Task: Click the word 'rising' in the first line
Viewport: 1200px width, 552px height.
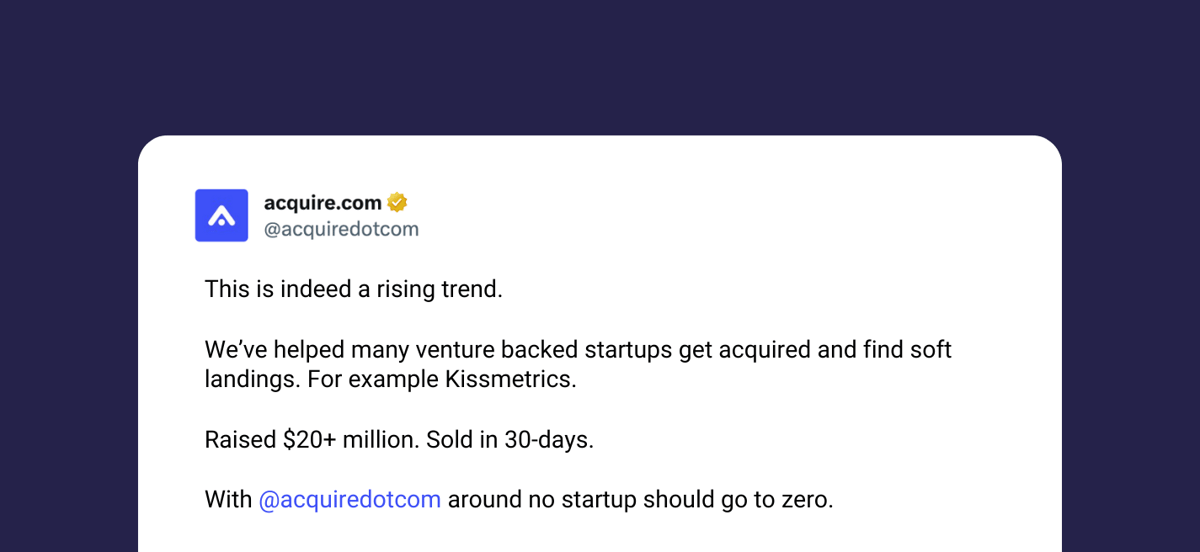Action: [x=405, y=290]
